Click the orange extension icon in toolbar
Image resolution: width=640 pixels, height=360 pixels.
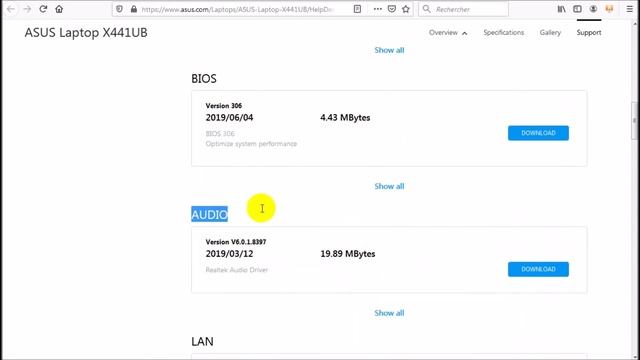(609, 9)
